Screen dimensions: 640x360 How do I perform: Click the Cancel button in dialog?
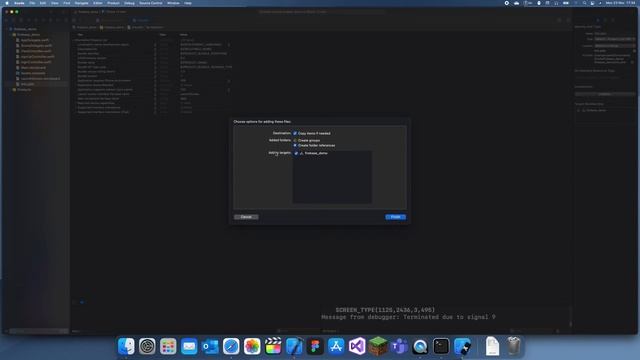246,217
